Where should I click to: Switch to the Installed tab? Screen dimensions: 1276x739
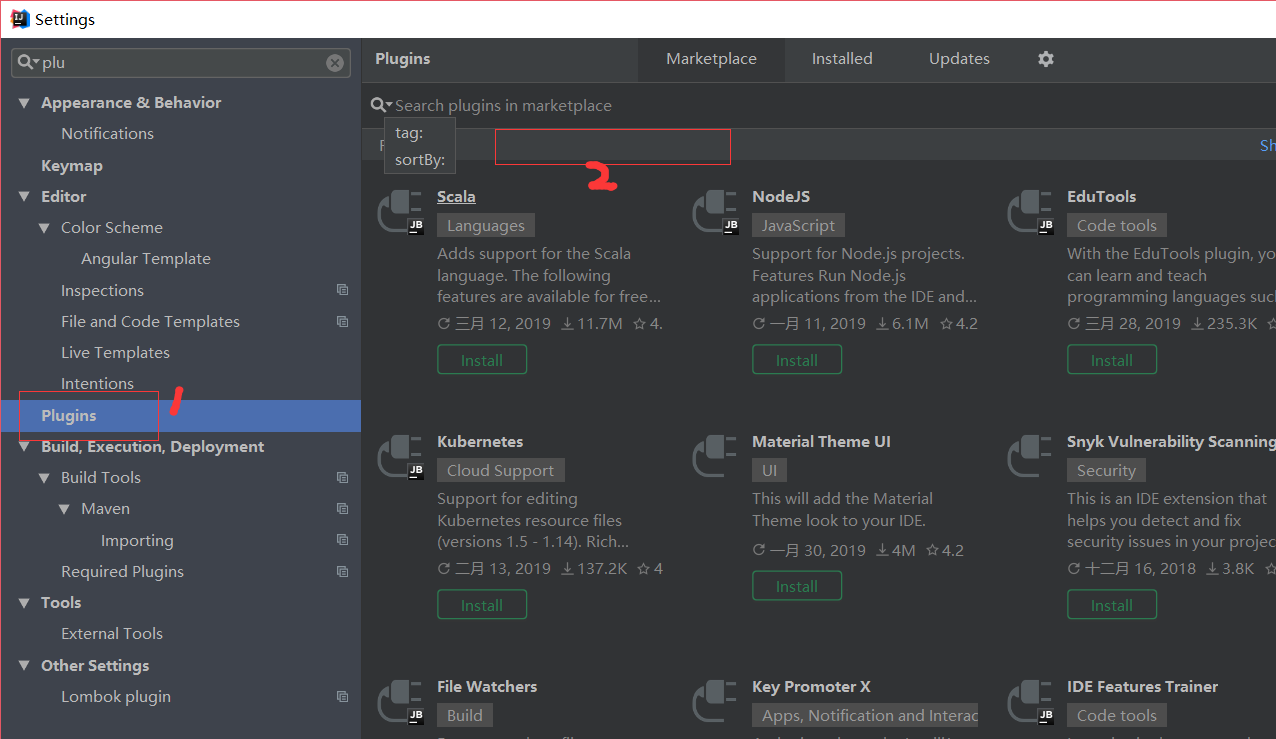point(842,59)
